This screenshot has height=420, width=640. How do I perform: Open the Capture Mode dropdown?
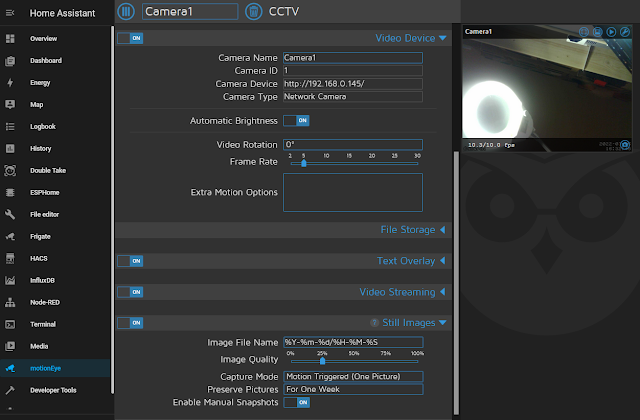tap(353, 376)
